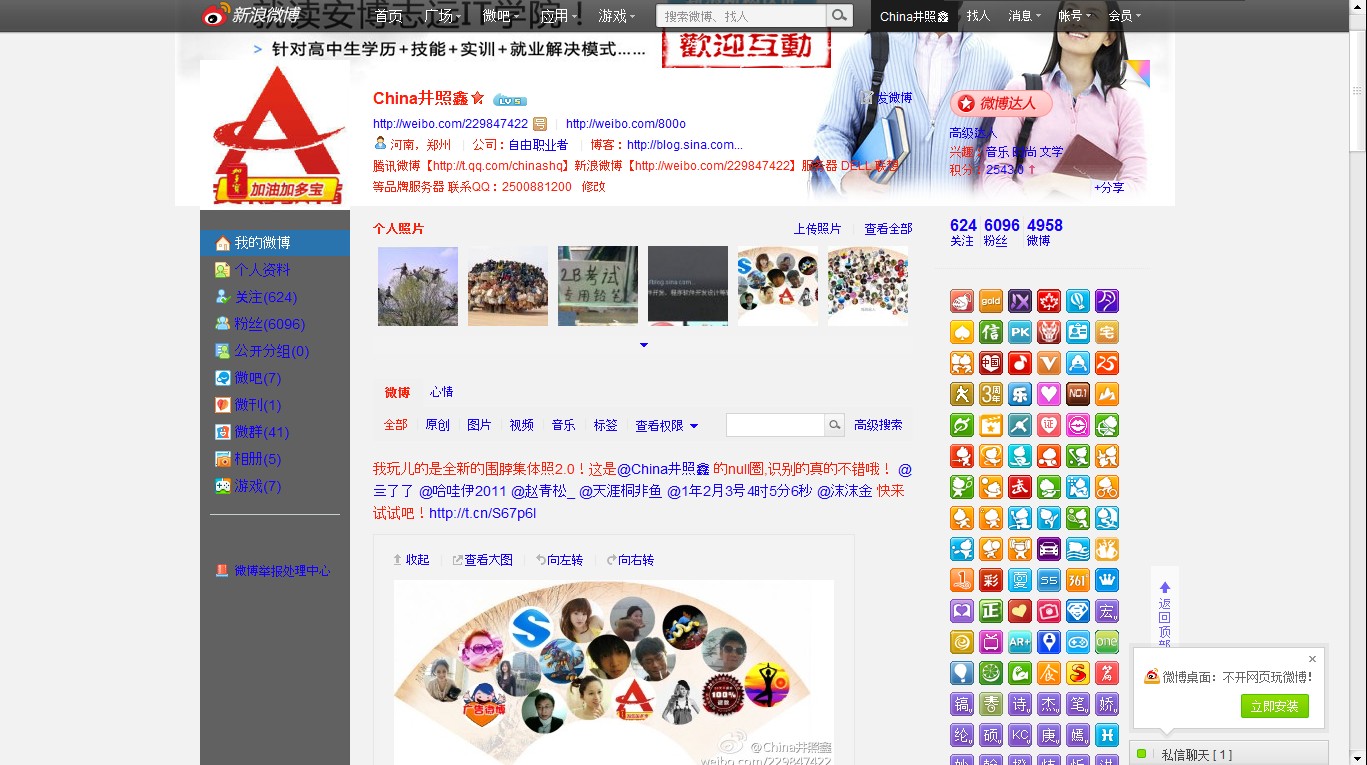Screen dimensions: 1367x765
Task: Click the green 'one' badge
Action: [x=1107, y=642]
